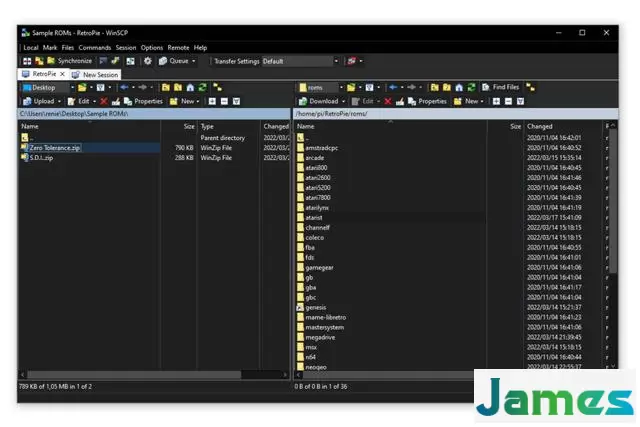Screen dimensions: 640x427
Task: Click the Synchronize toolbar button
Action: [69, 61]
